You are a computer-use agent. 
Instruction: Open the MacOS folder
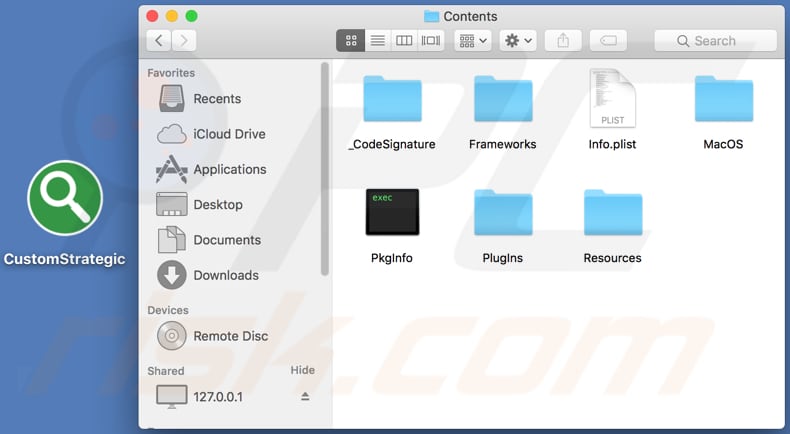pos(723,99)
